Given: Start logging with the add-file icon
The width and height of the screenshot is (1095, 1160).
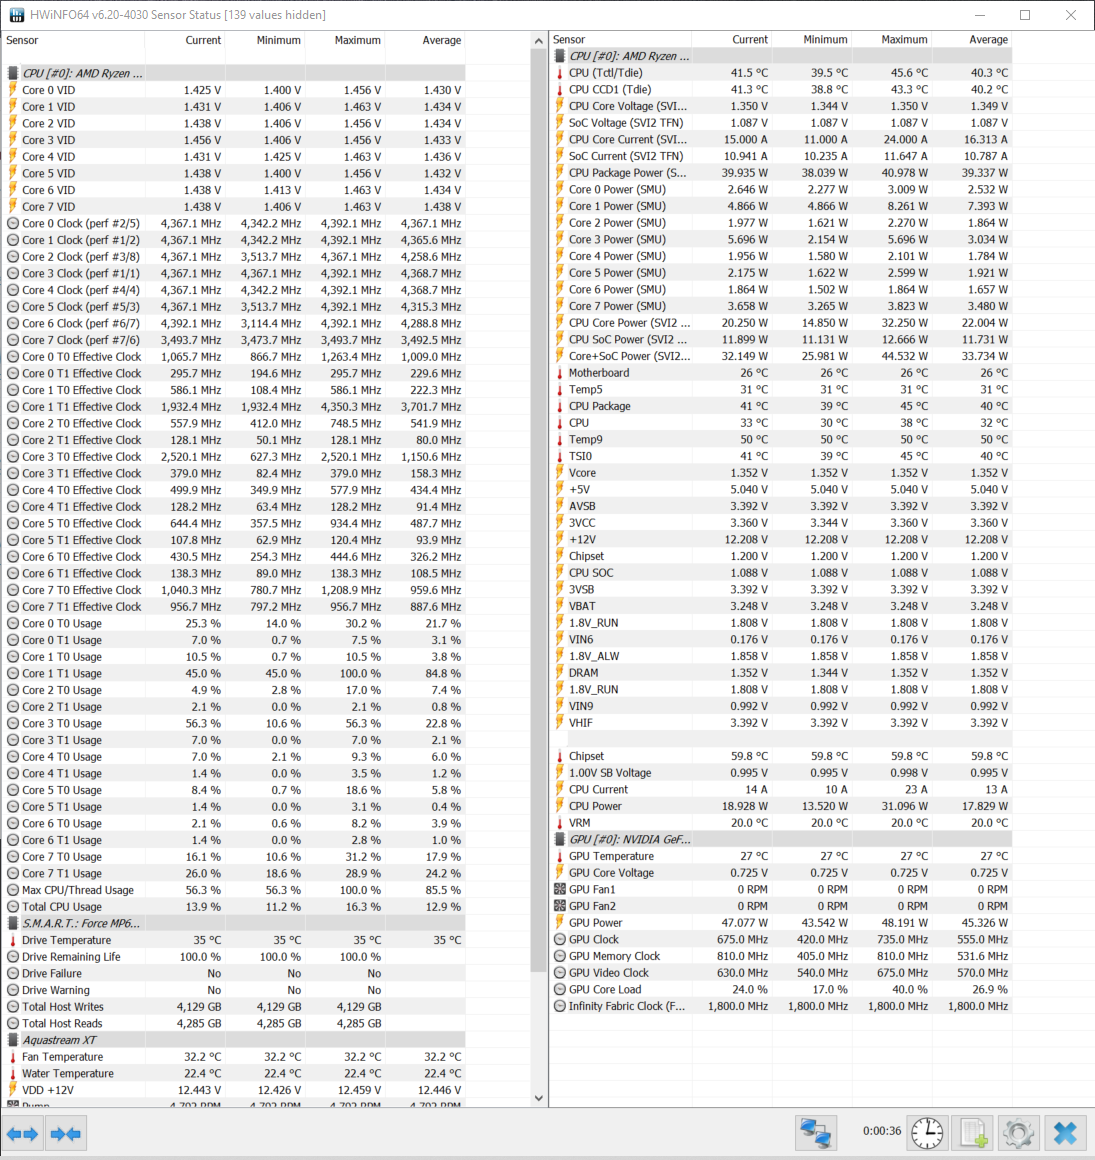Looking at the screenshot, I should pos(973,1133).
